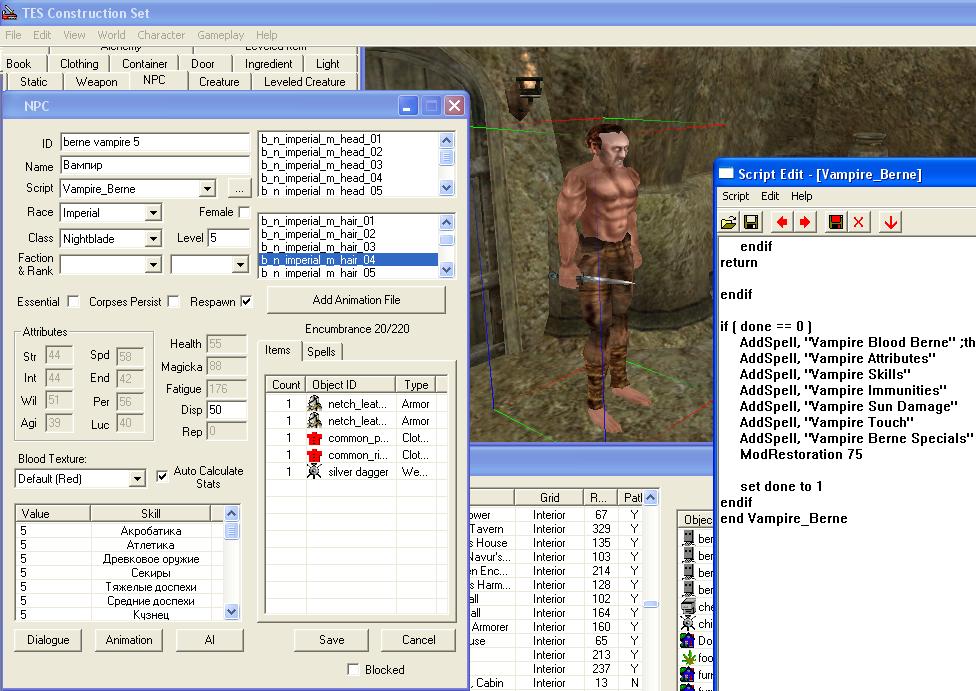976x691 pixels.
Task: Open the Character menu
Action: tap(161, 35)
